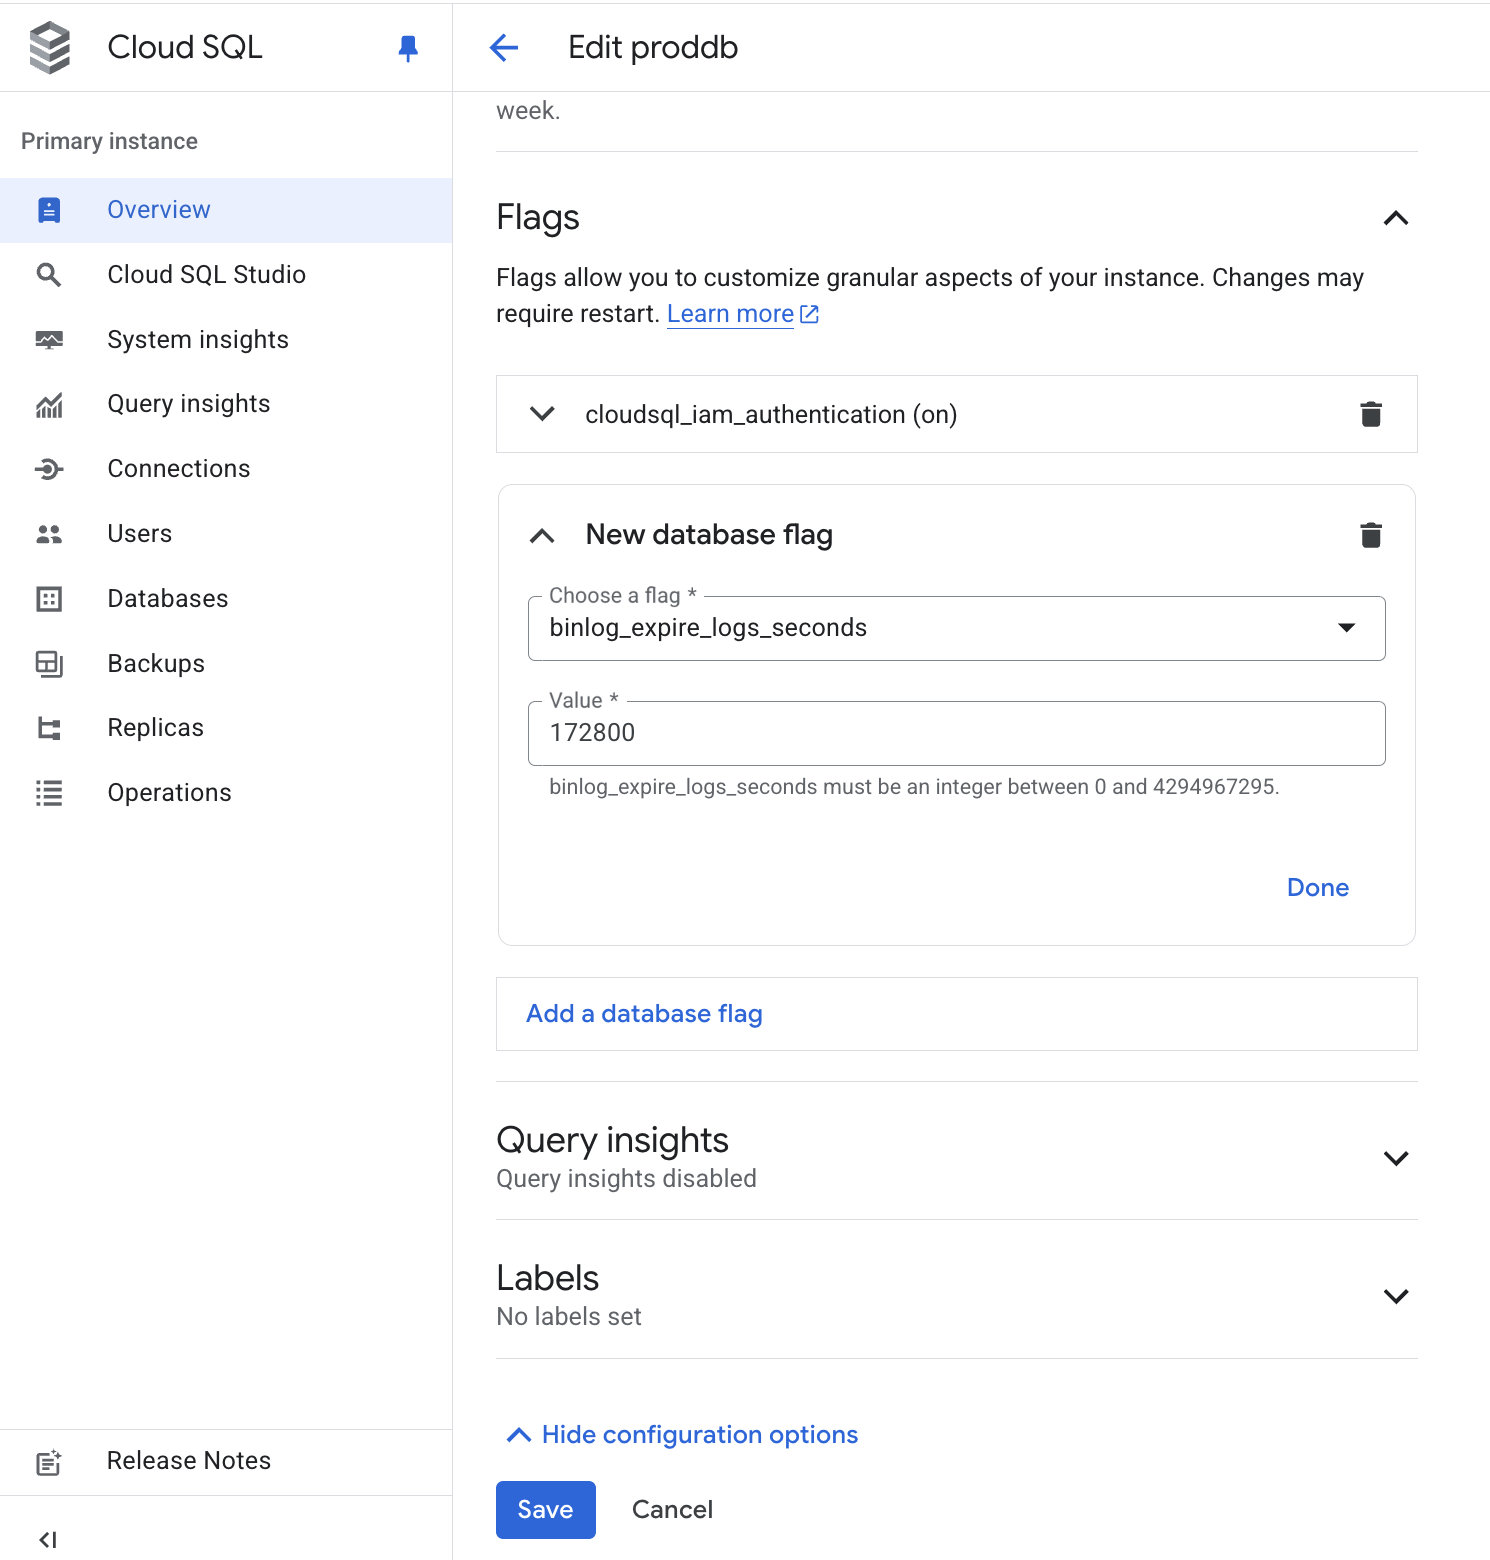Unpin Cloud SQL from the navigation
The width and height of the screenshot is (1490, 1560).
(408, 47)
